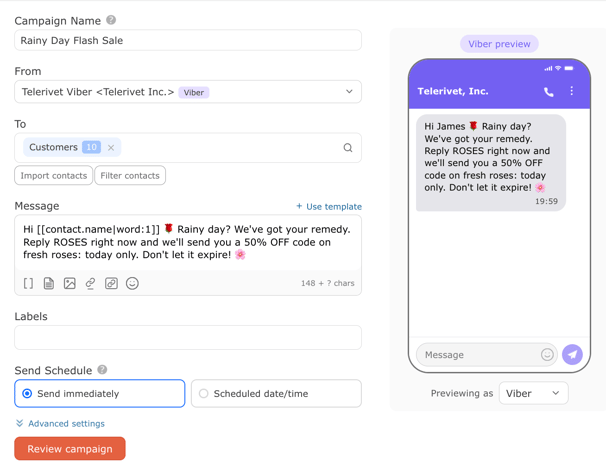Click the 'Previewing as' label
The image size is (606, 470).
pyautogui.click(x=462, y=393)
